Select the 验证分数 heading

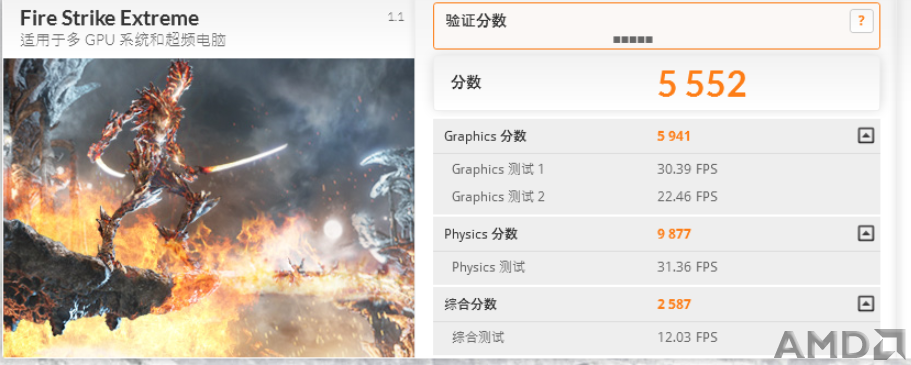(x=476, y=21)
